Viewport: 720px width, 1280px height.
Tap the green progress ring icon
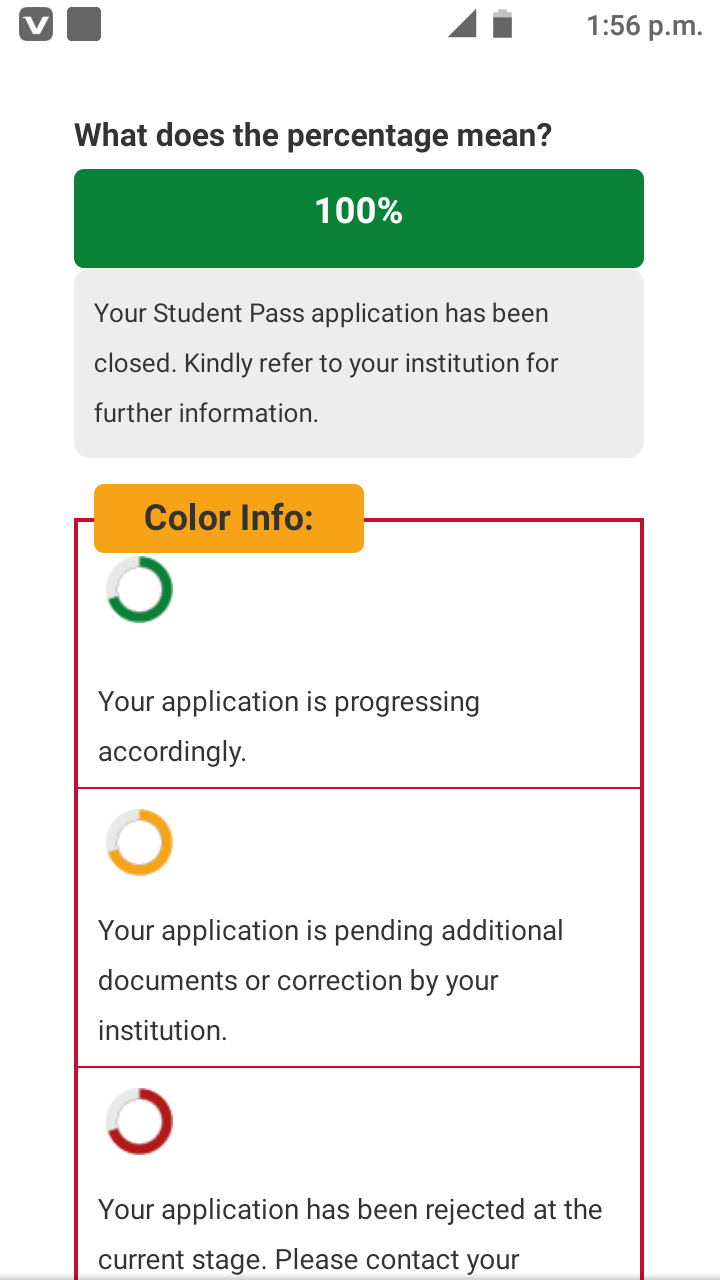139,590
